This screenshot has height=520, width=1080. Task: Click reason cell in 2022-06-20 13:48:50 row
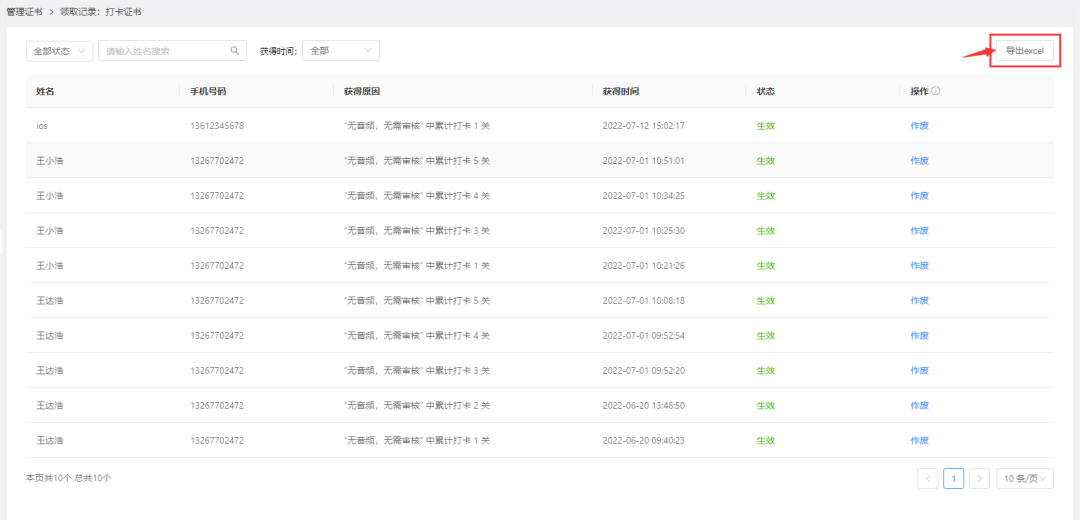tap(417, 405)
